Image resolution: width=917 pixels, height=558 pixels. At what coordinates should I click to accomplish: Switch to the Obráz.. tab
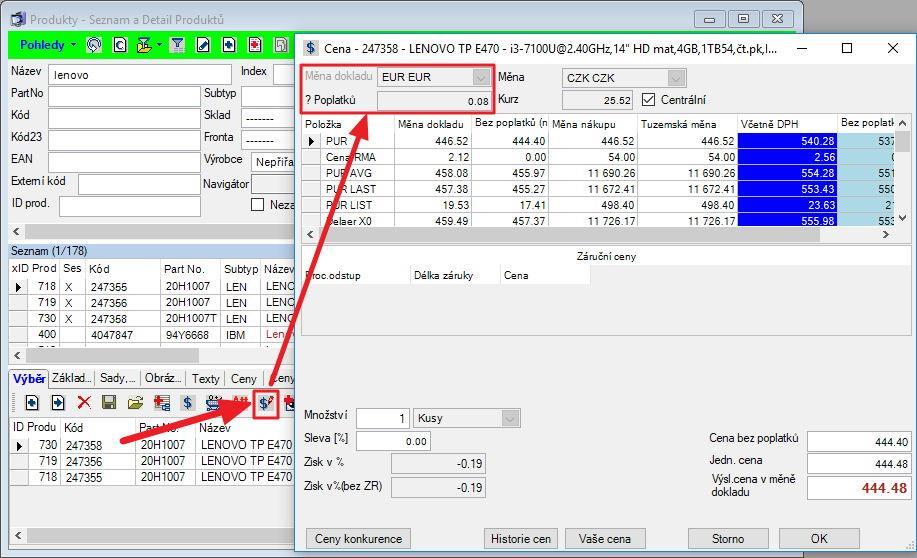pyautogui.click(x=163, y=378)
